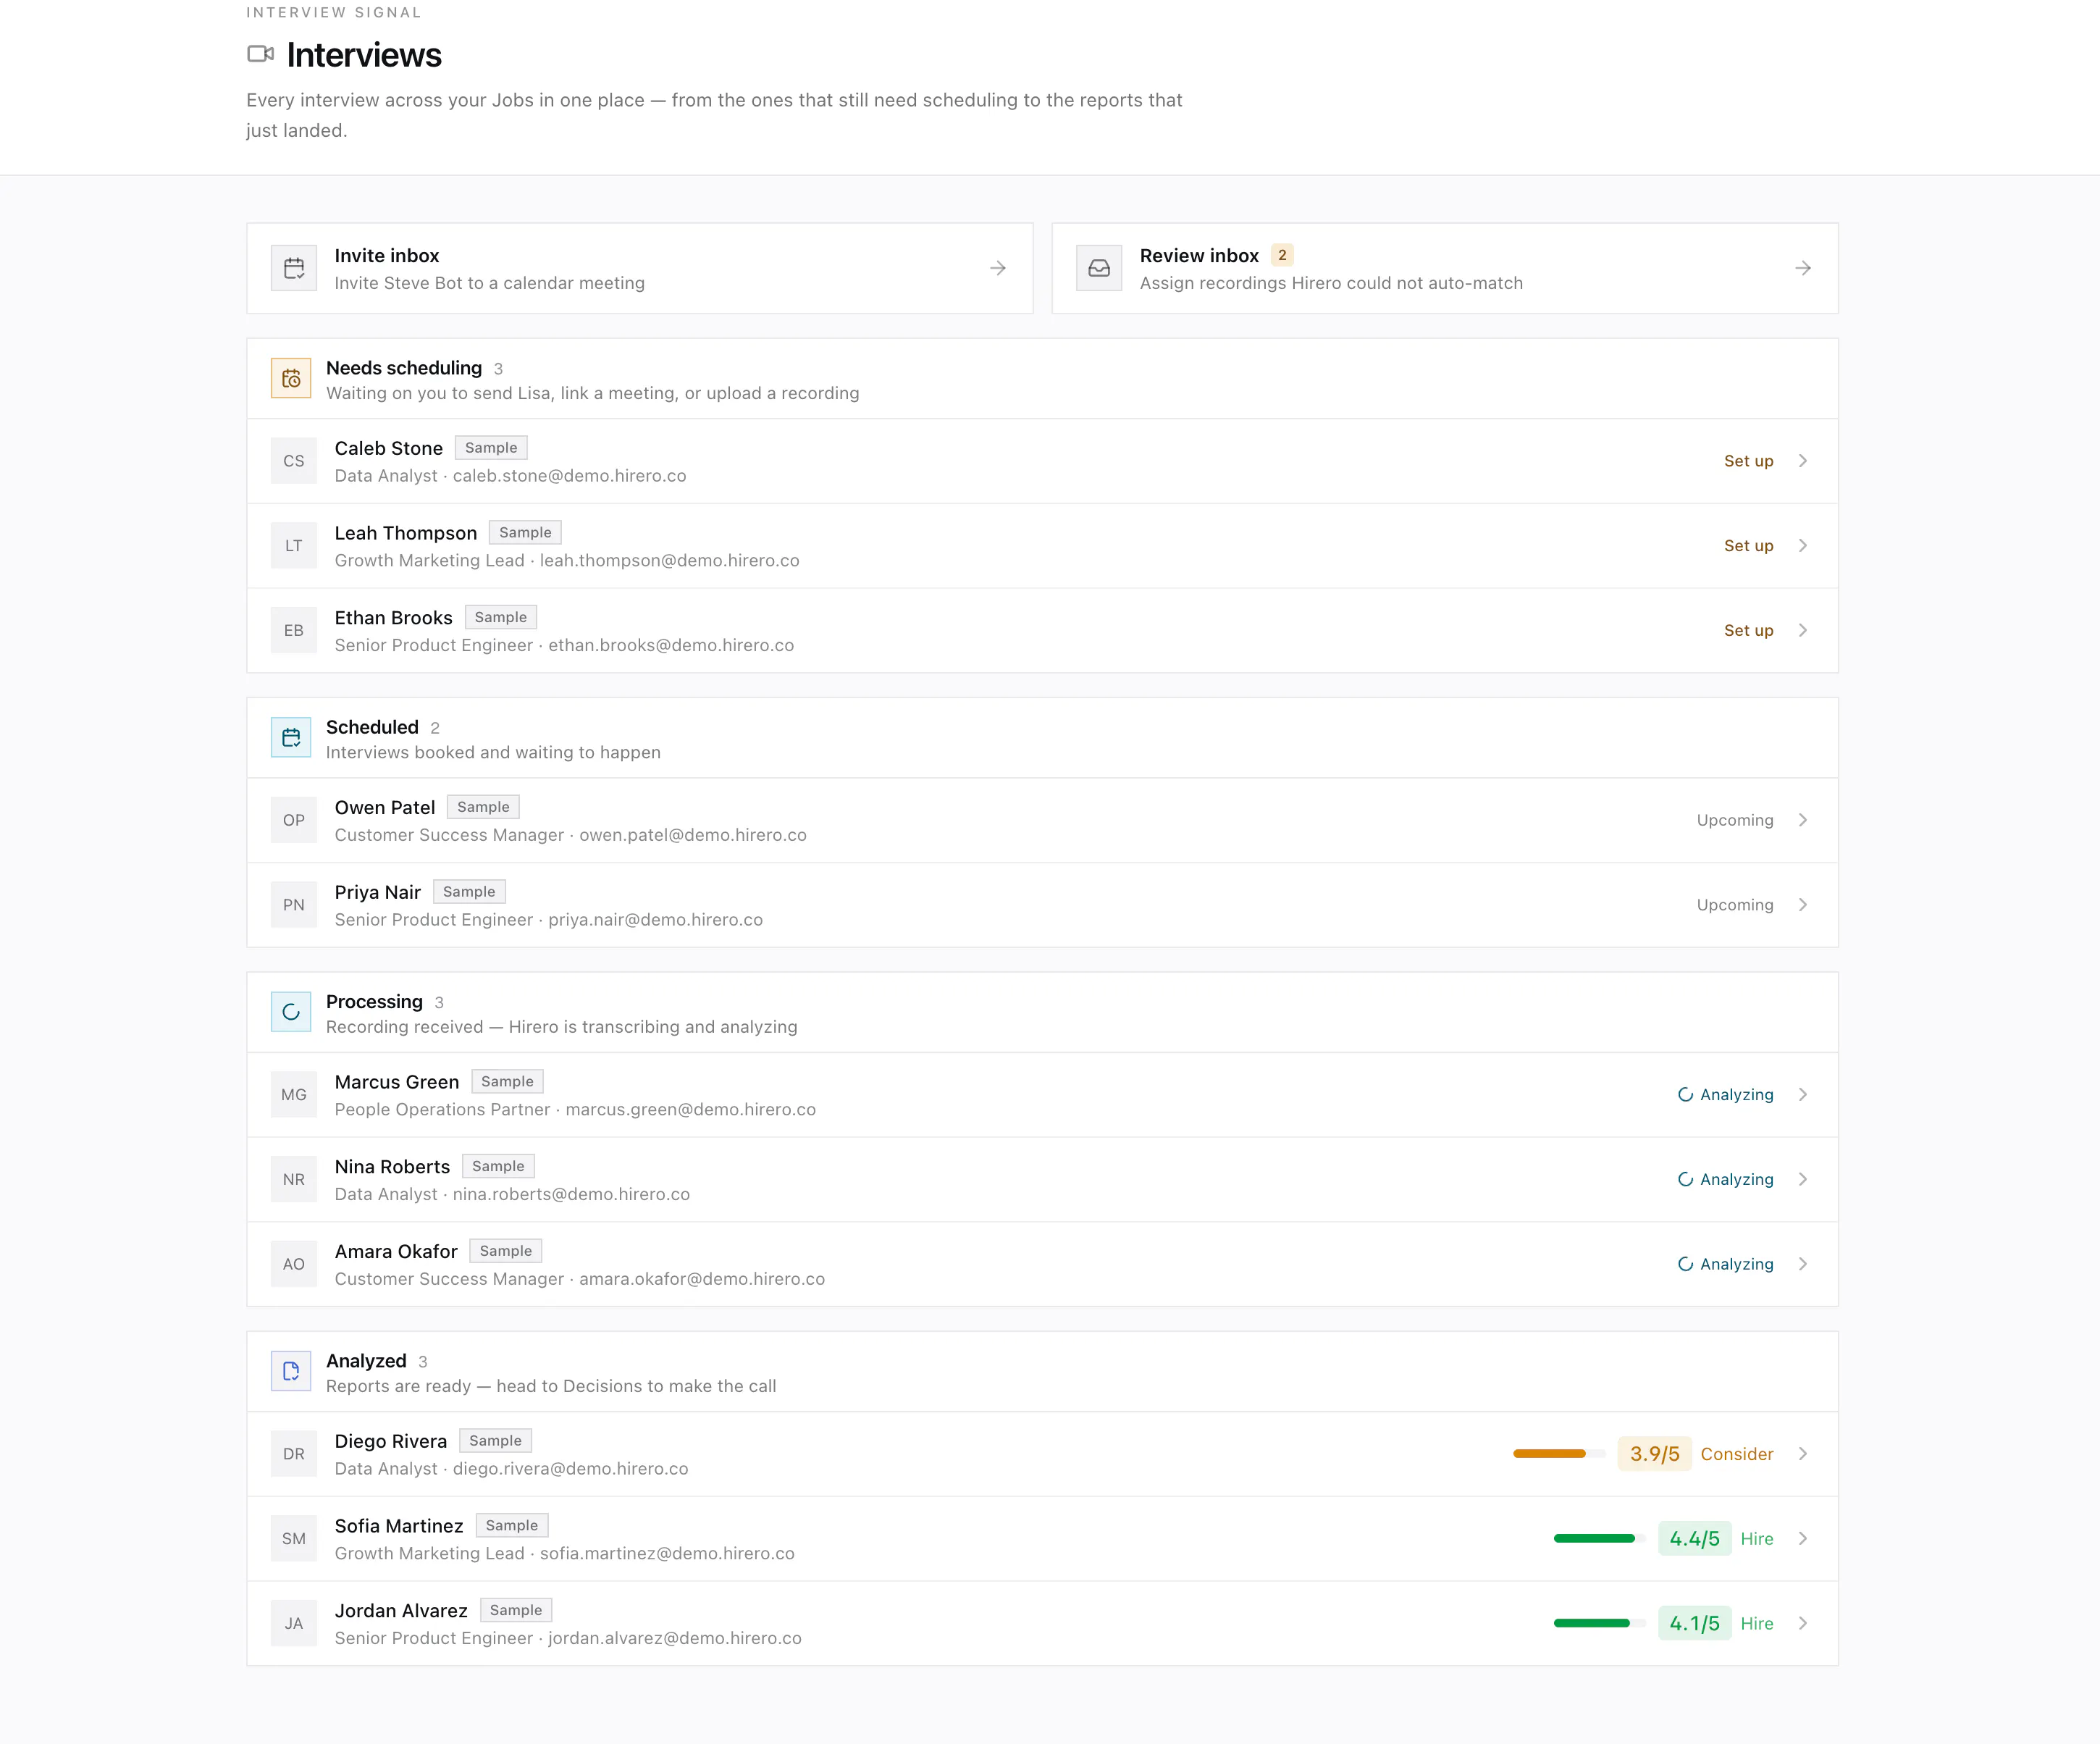This screenshot has width=2100, height=1744.
Task: Click Sample tag next to Priya Nair
Action: click(x=469, y=892)
